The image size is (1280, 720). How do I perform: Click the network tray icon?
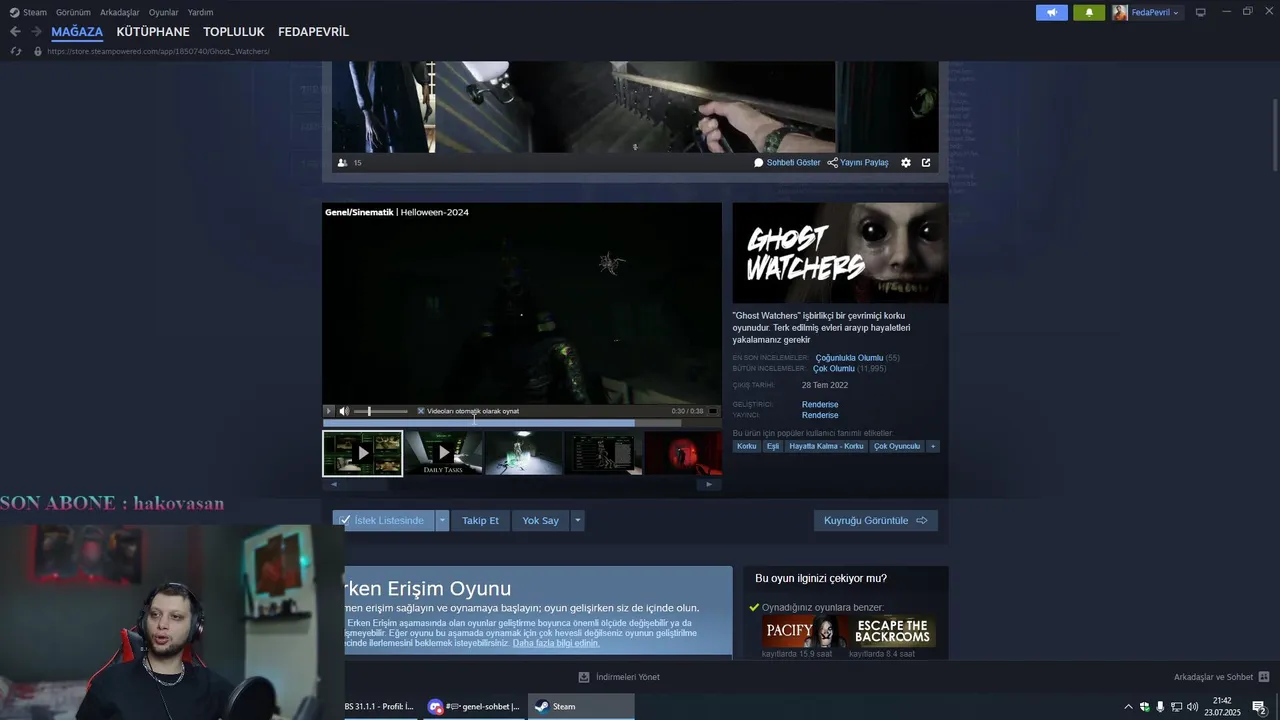coord(1176,707)
